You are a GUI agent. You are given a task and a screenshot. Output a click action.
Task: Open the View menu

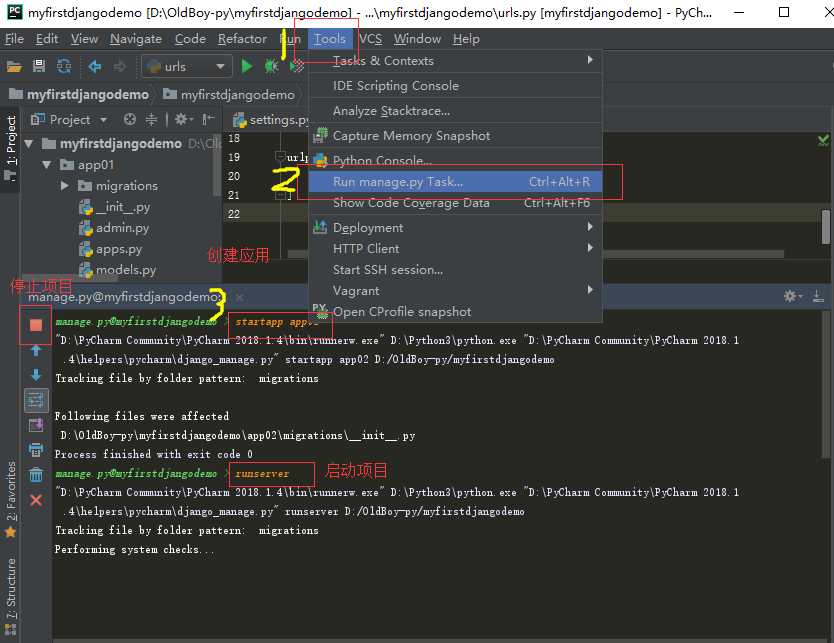[x=85, y=39]
